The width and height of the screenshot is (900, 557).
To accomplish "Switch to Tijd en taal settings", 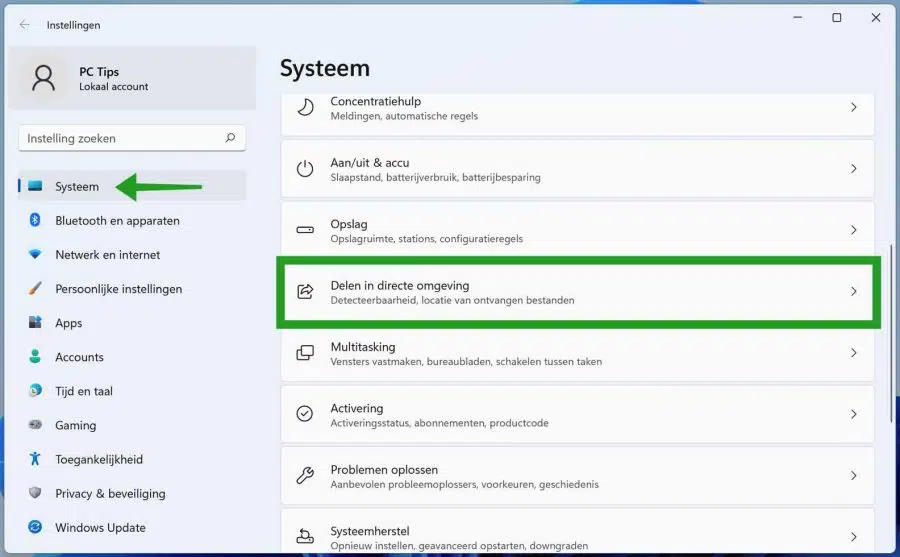I will pos(132,391).
